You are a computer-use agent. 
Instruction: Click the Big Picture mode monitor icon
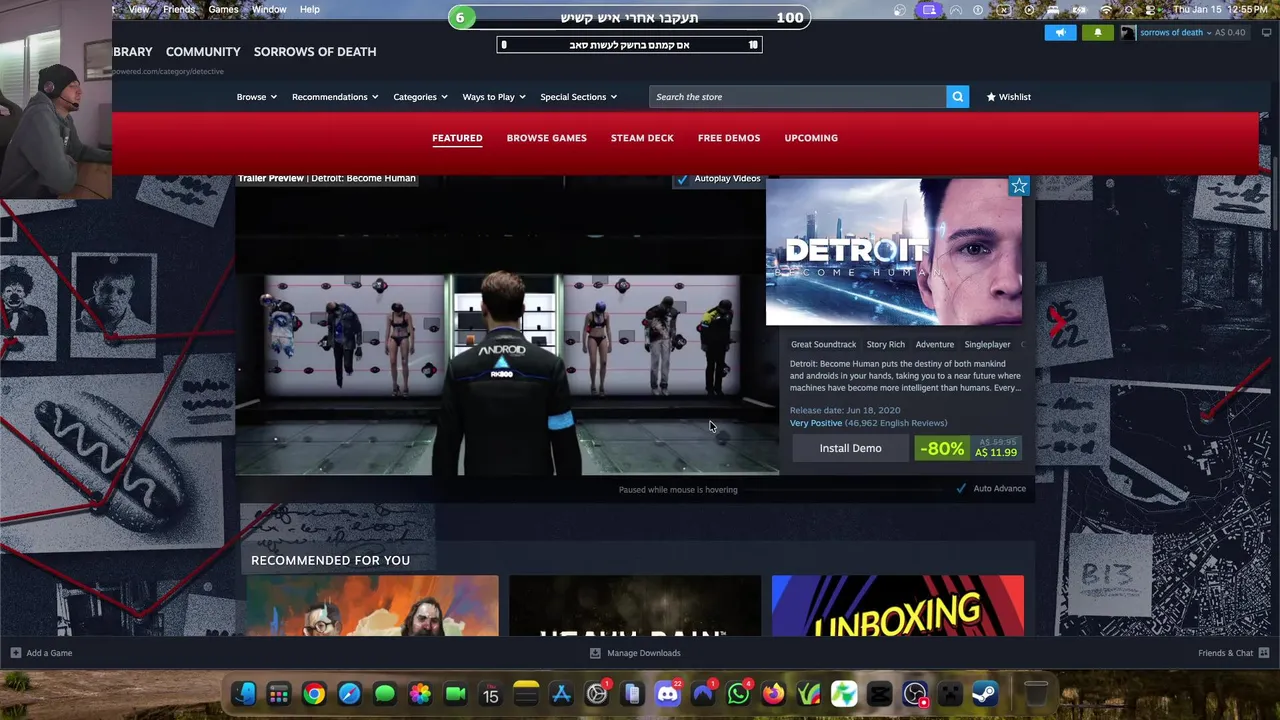(x=1266, y=32)
